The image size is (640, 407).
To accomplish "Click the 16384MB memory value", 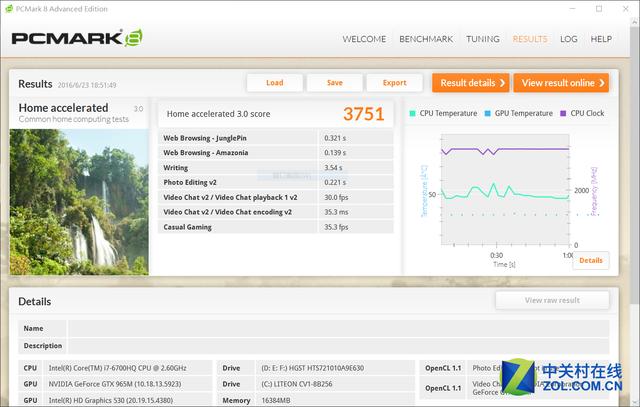I will pyautogui.click(x=276, y=400).
